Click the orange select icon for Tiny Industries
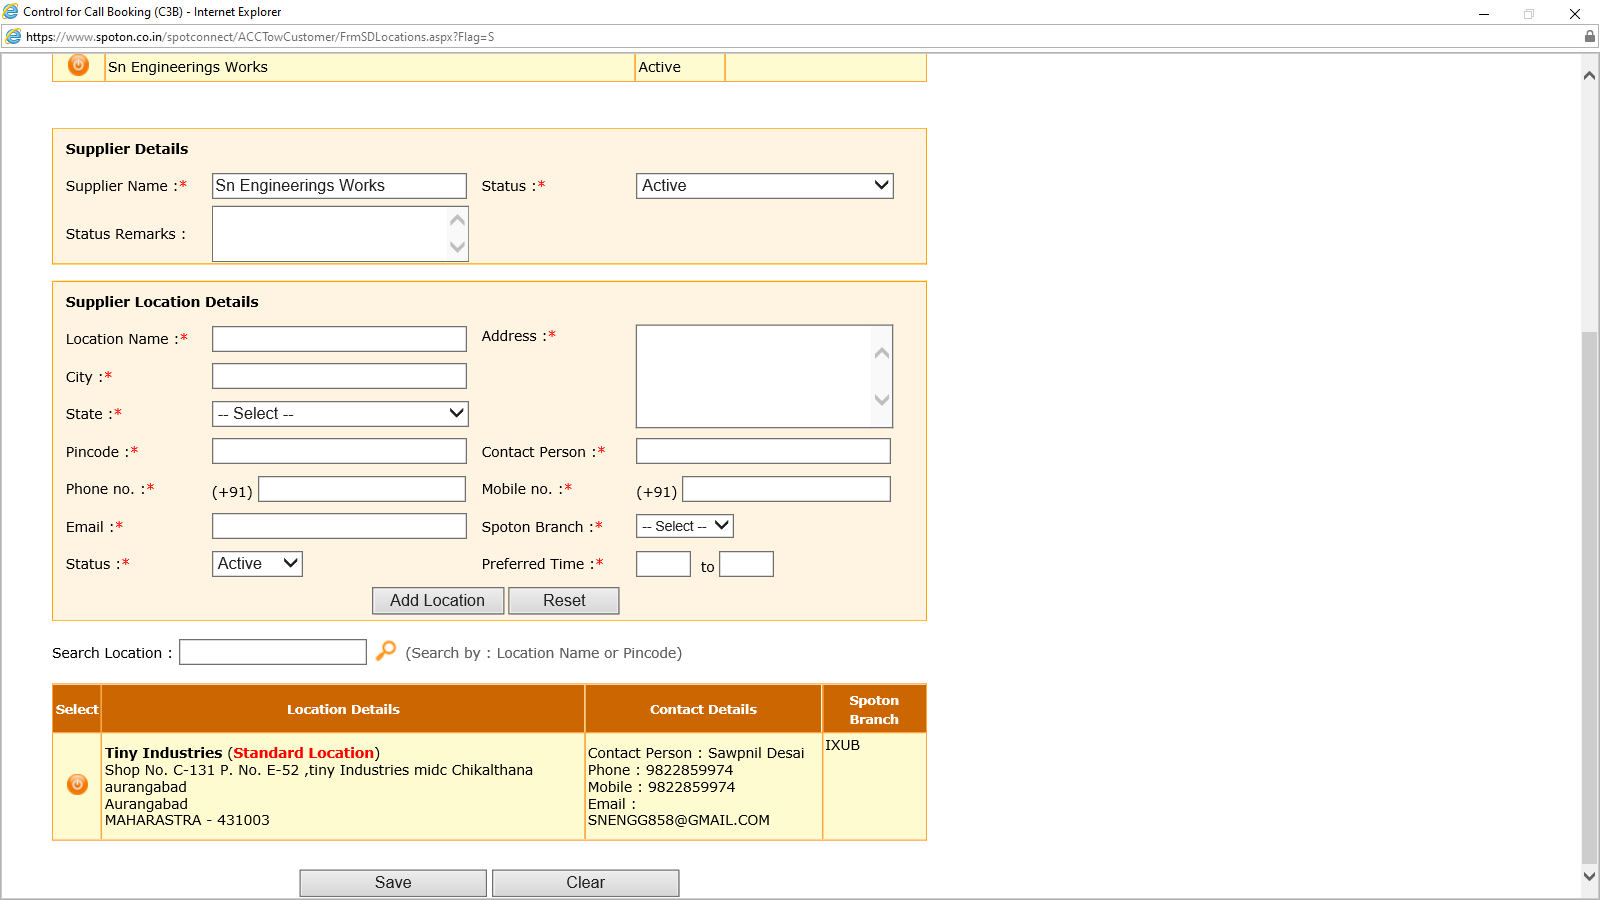1600x900 pixels. point(77,785)
